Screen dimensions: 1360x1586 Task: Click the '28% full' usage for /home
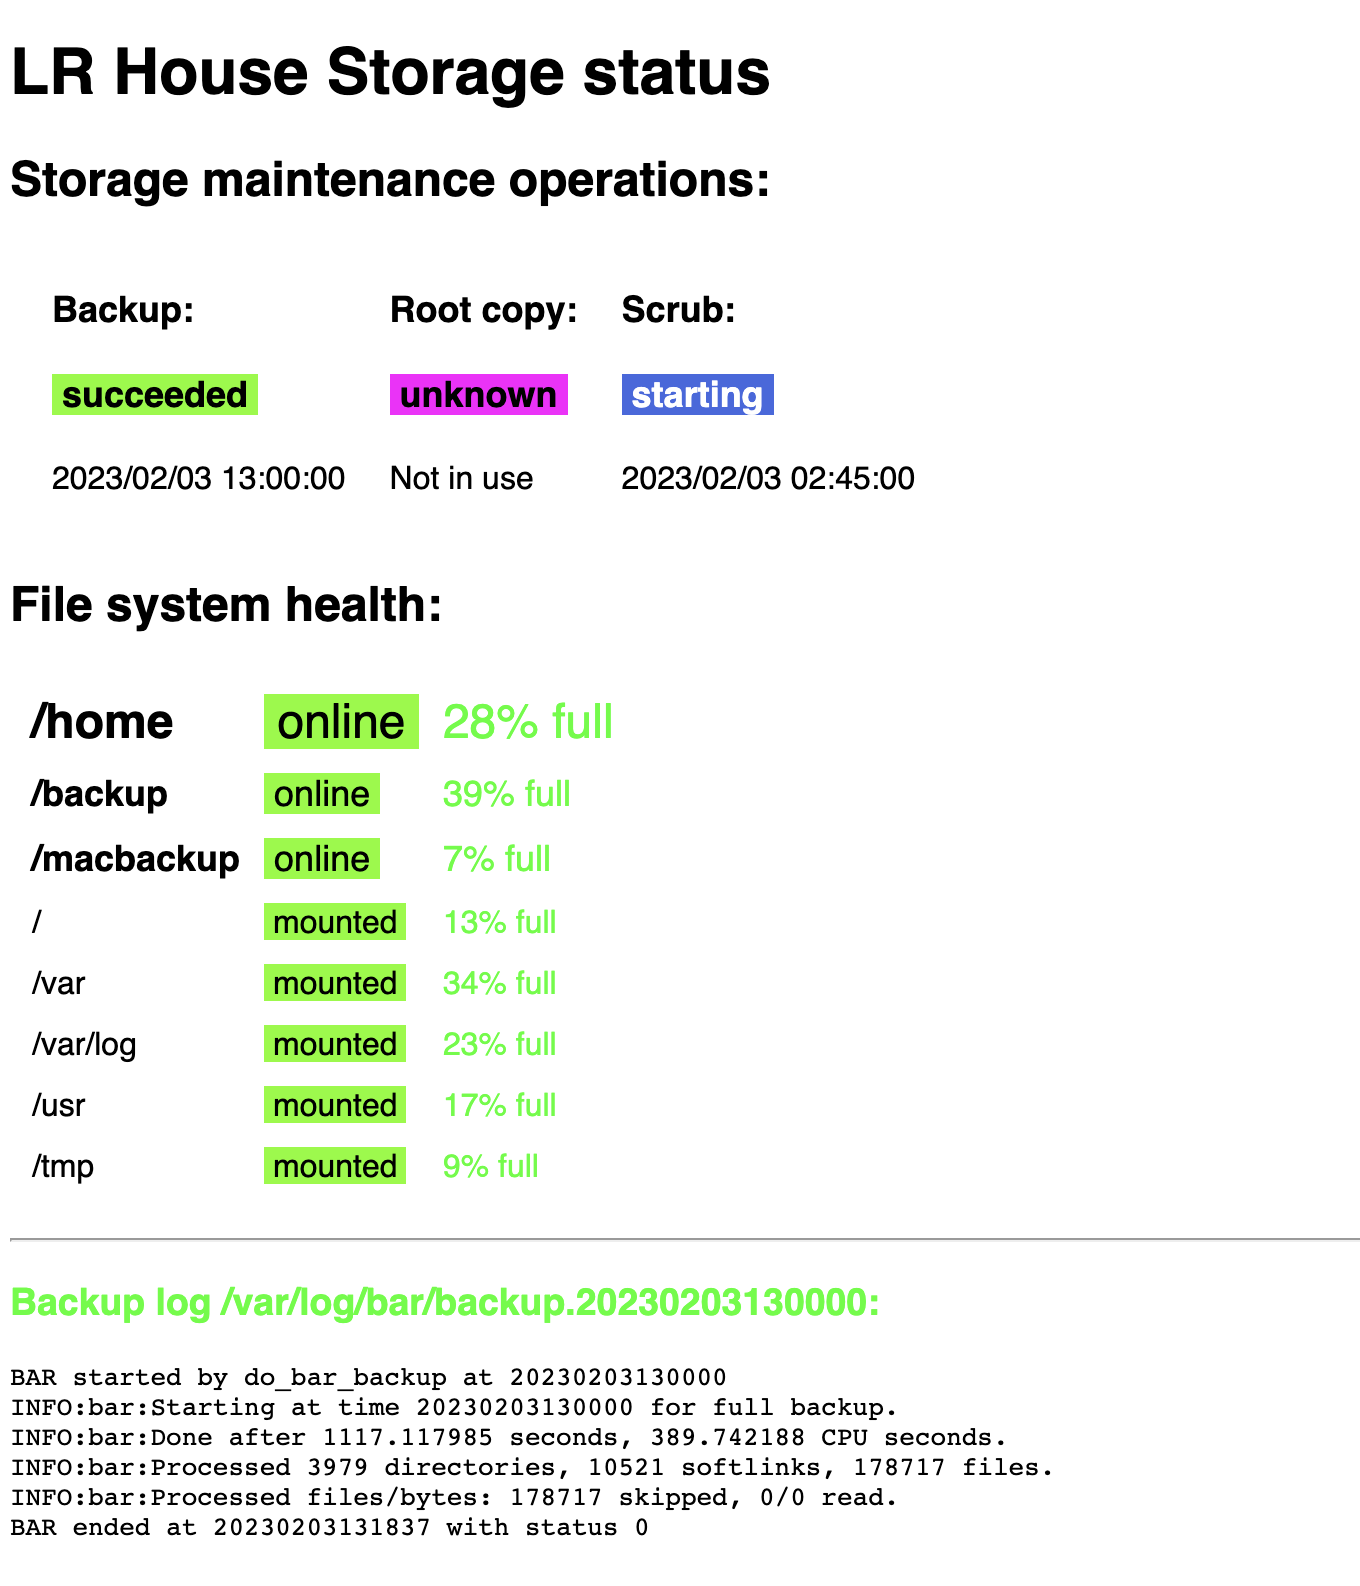[x=527, y=722]
